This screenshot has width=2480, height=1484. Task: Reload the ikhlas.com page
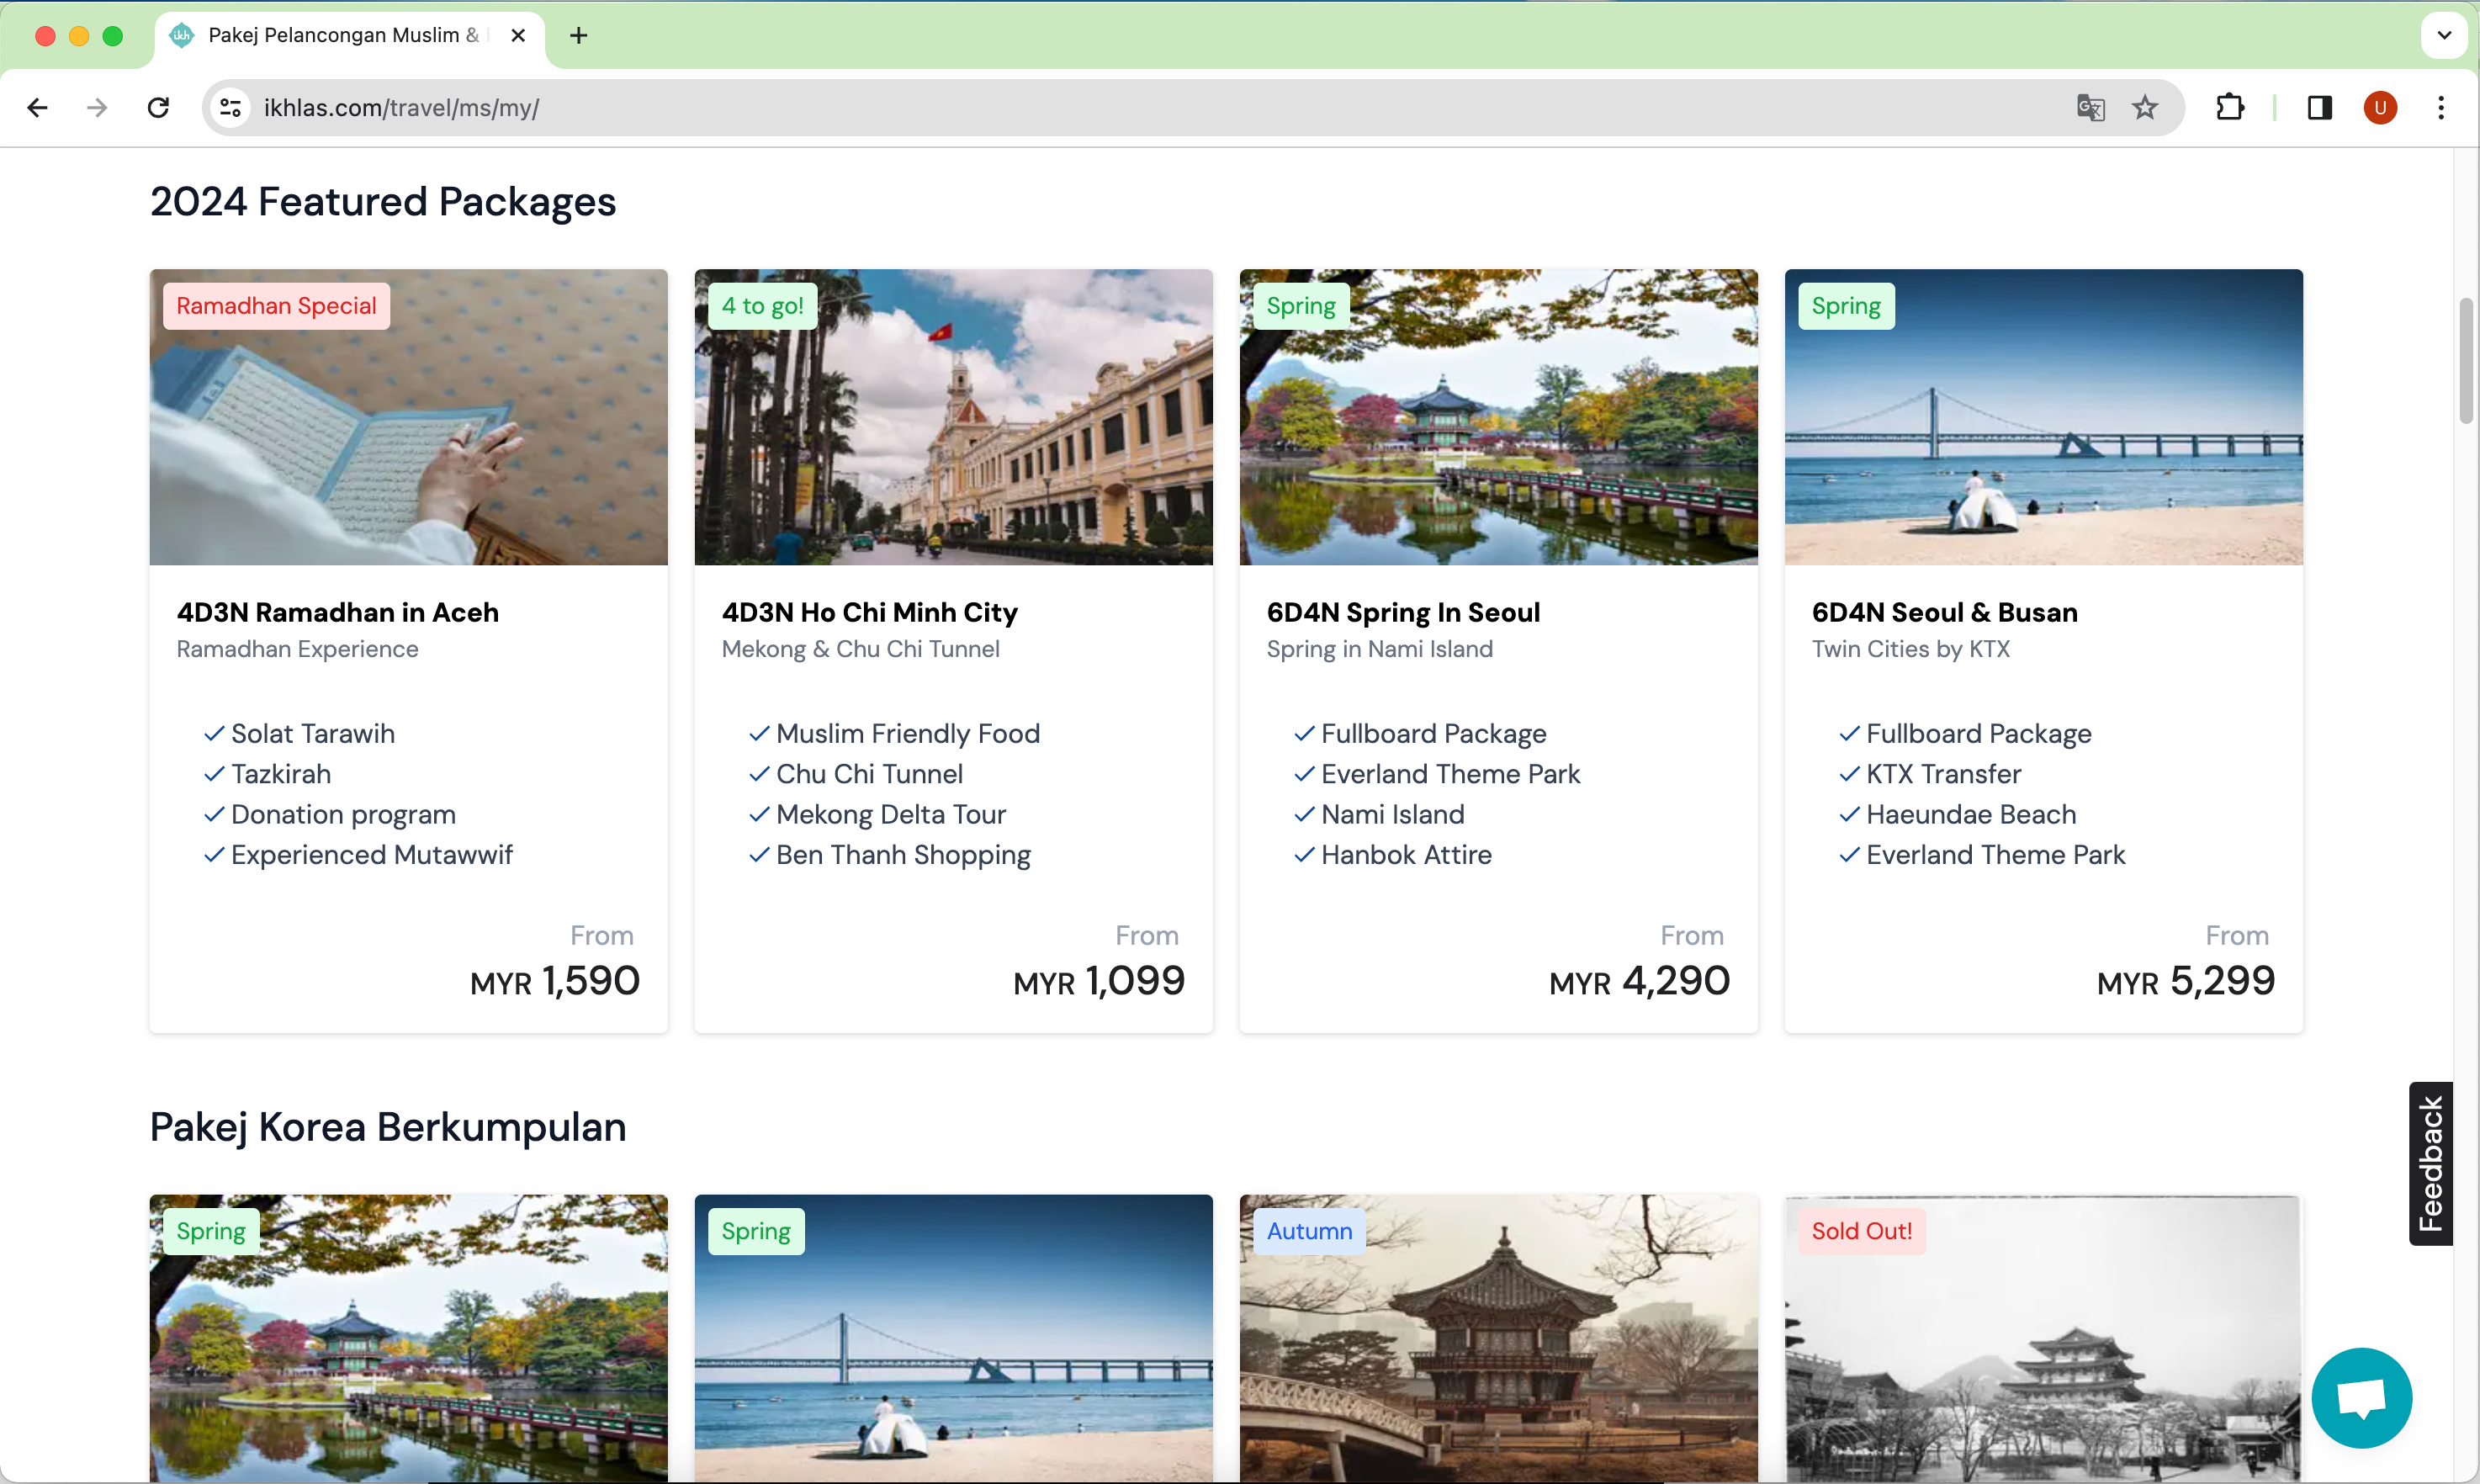pos(158,107)
